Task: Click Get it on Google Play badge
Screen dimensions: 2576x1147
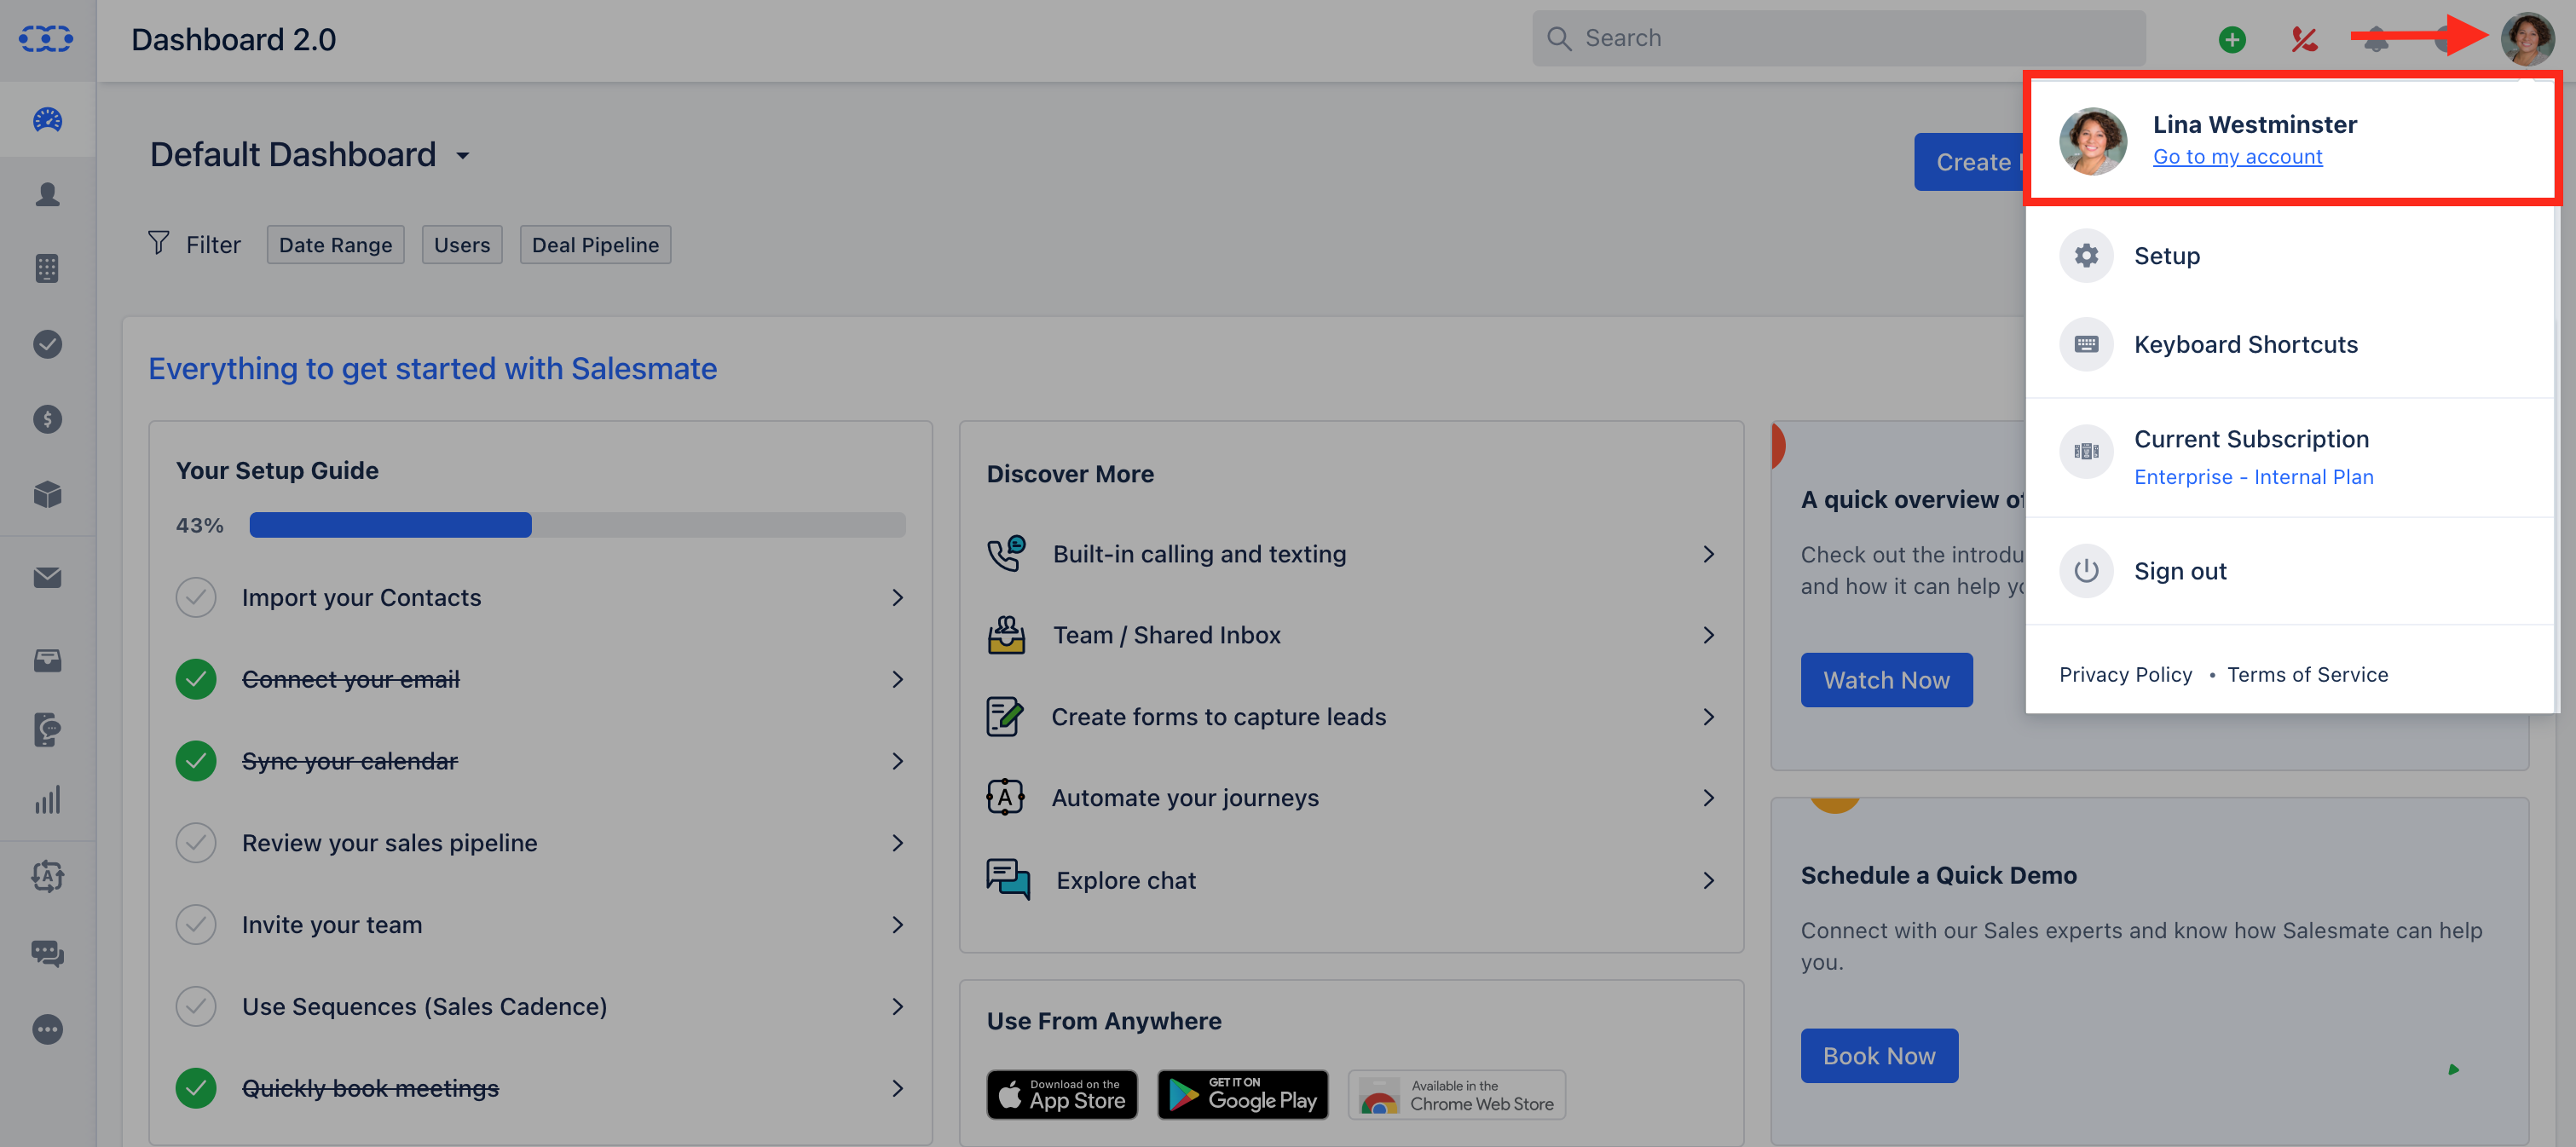Action: (x=1242, y=1095)
